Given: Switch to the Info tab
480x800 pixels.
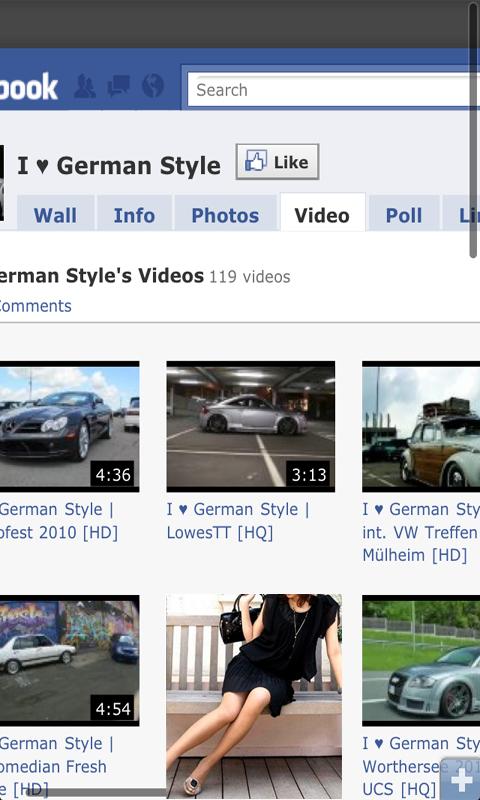Looking at the screenshot, I should pyautogui.click(x=134, y=215).
